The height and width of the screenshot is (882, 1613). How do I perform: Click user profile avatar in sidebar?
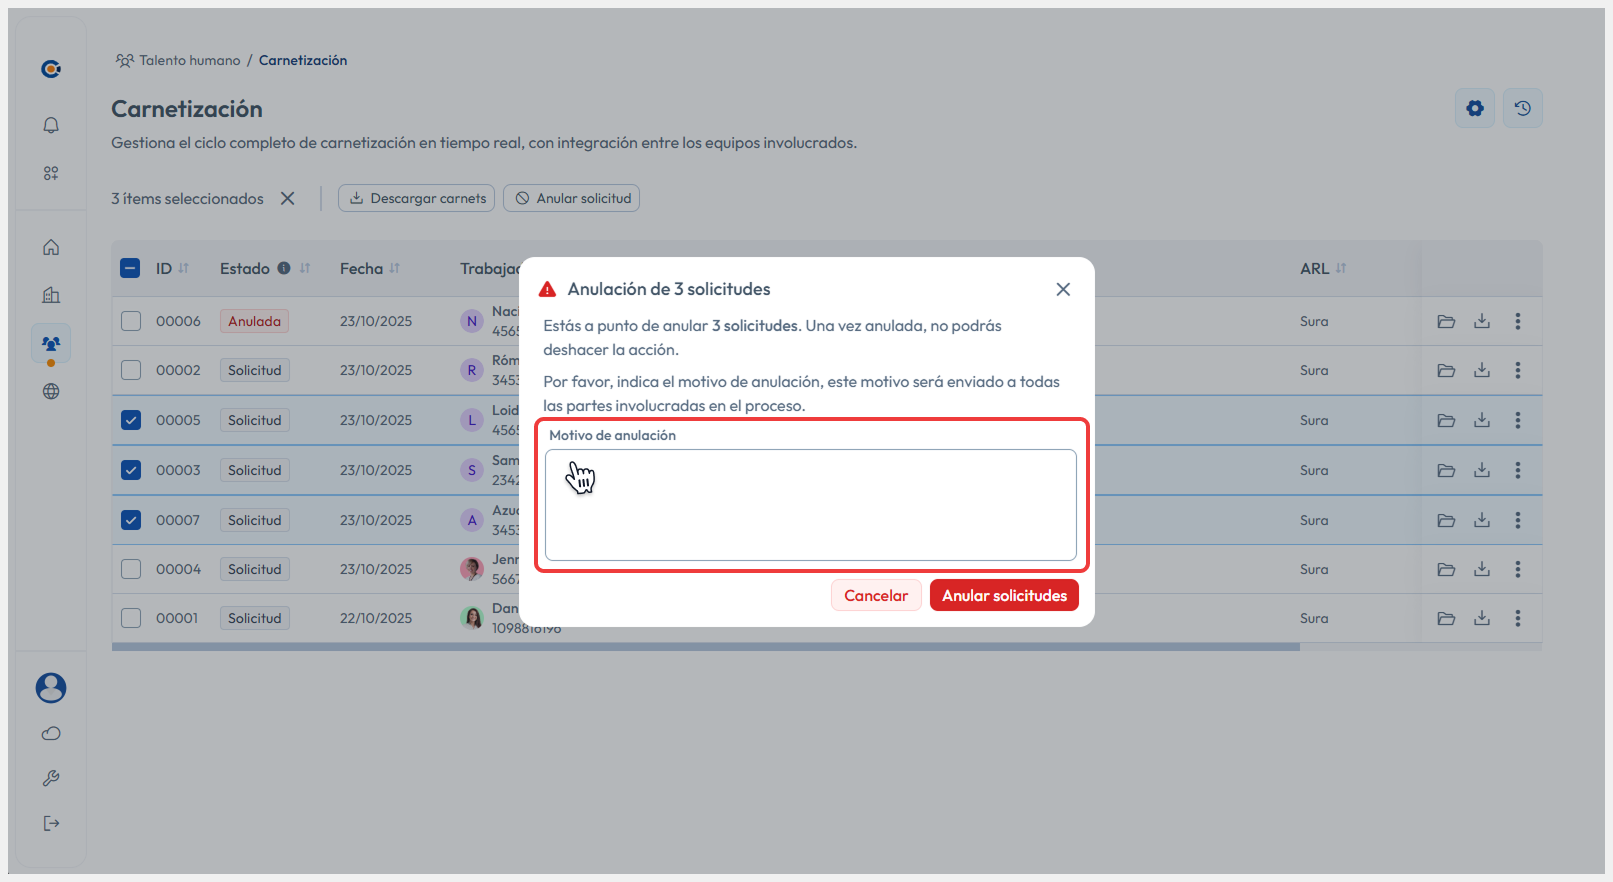(51, 687)
